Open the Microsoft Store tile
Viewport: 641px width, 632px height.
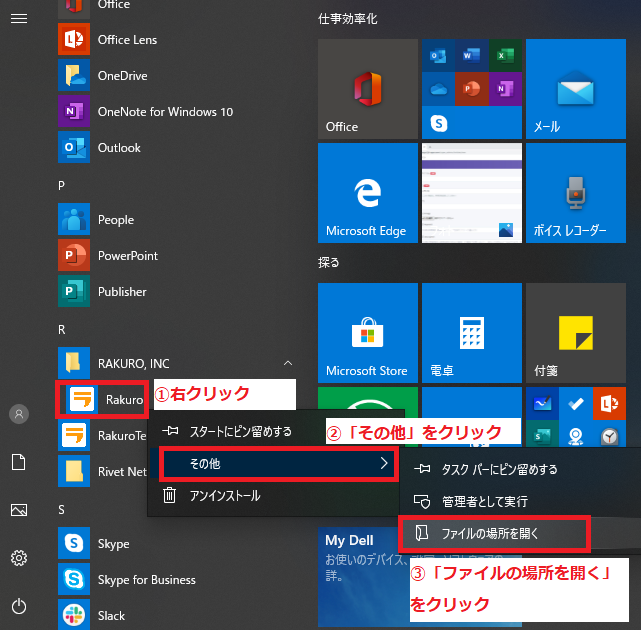point(368,333)
